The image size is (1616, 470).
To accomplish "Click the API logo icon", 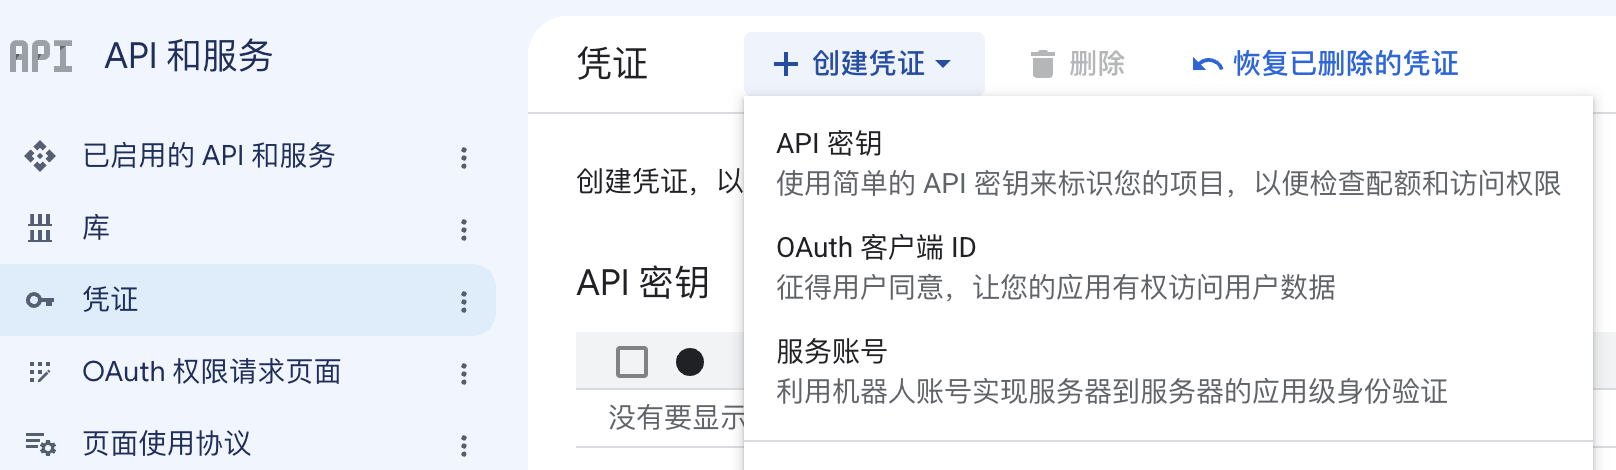I will point(41,56).
